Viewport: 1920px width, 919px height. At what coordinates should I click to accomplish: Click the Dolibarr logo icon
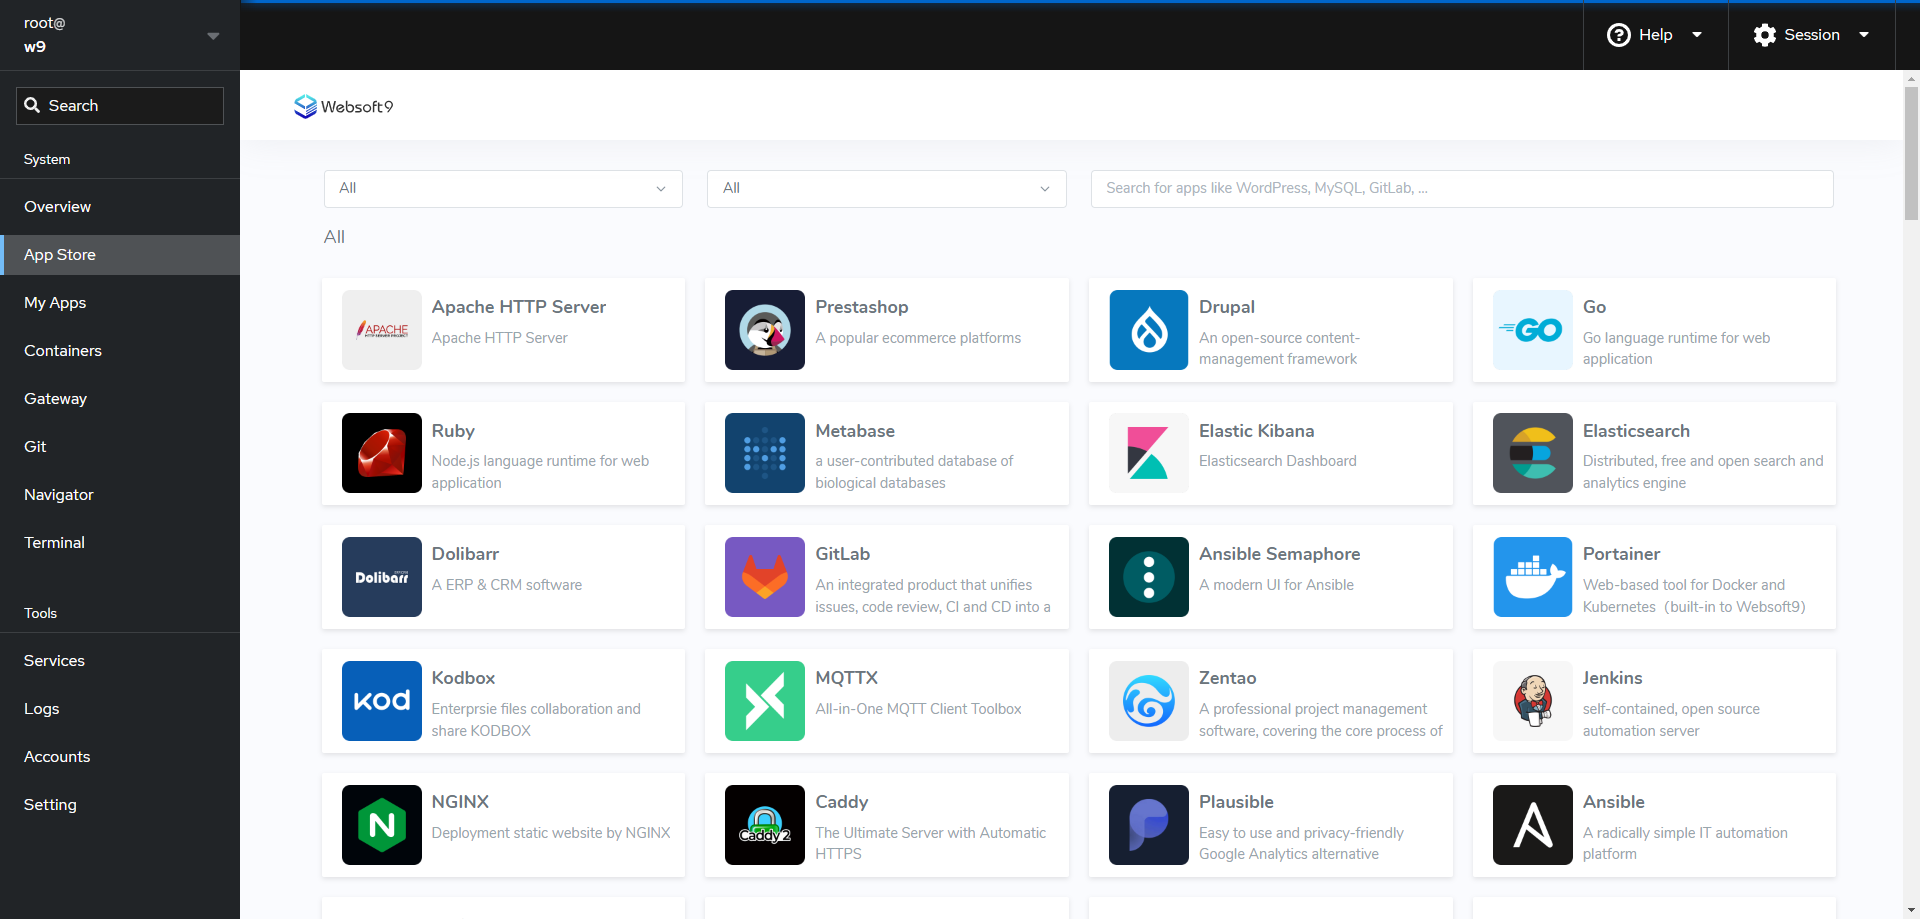(381, 577)
